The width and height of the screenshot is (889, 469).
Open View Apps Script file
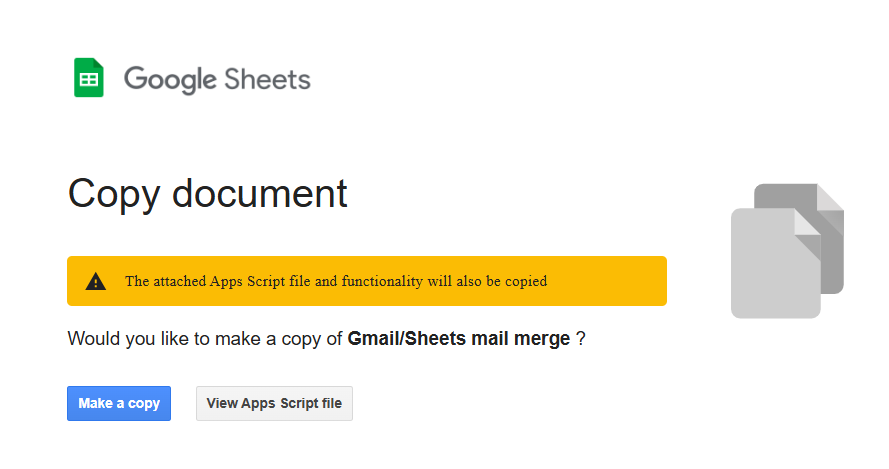pos(274,403)
